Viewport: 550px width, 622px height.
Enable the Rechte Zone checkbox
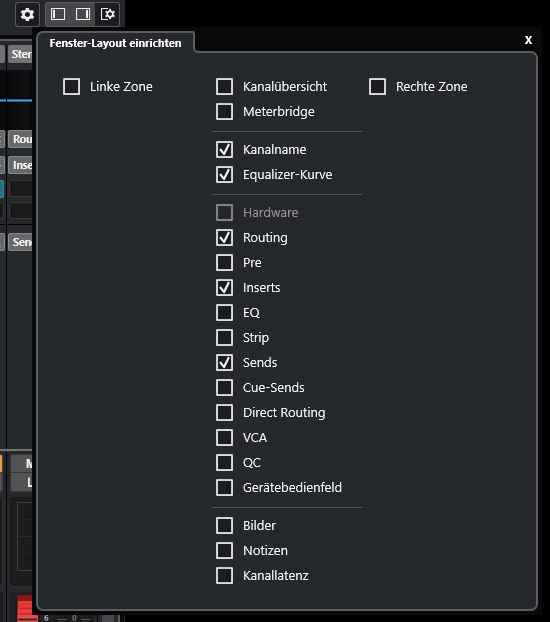point(377,86)
